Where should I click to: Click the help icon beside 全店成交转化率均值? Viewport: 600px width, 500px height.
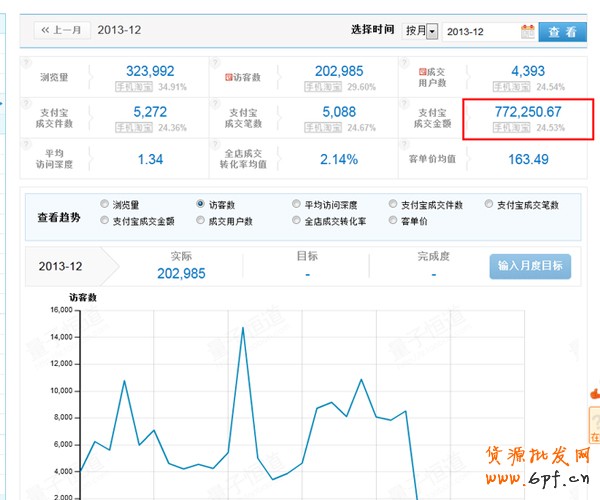(215, 144)
